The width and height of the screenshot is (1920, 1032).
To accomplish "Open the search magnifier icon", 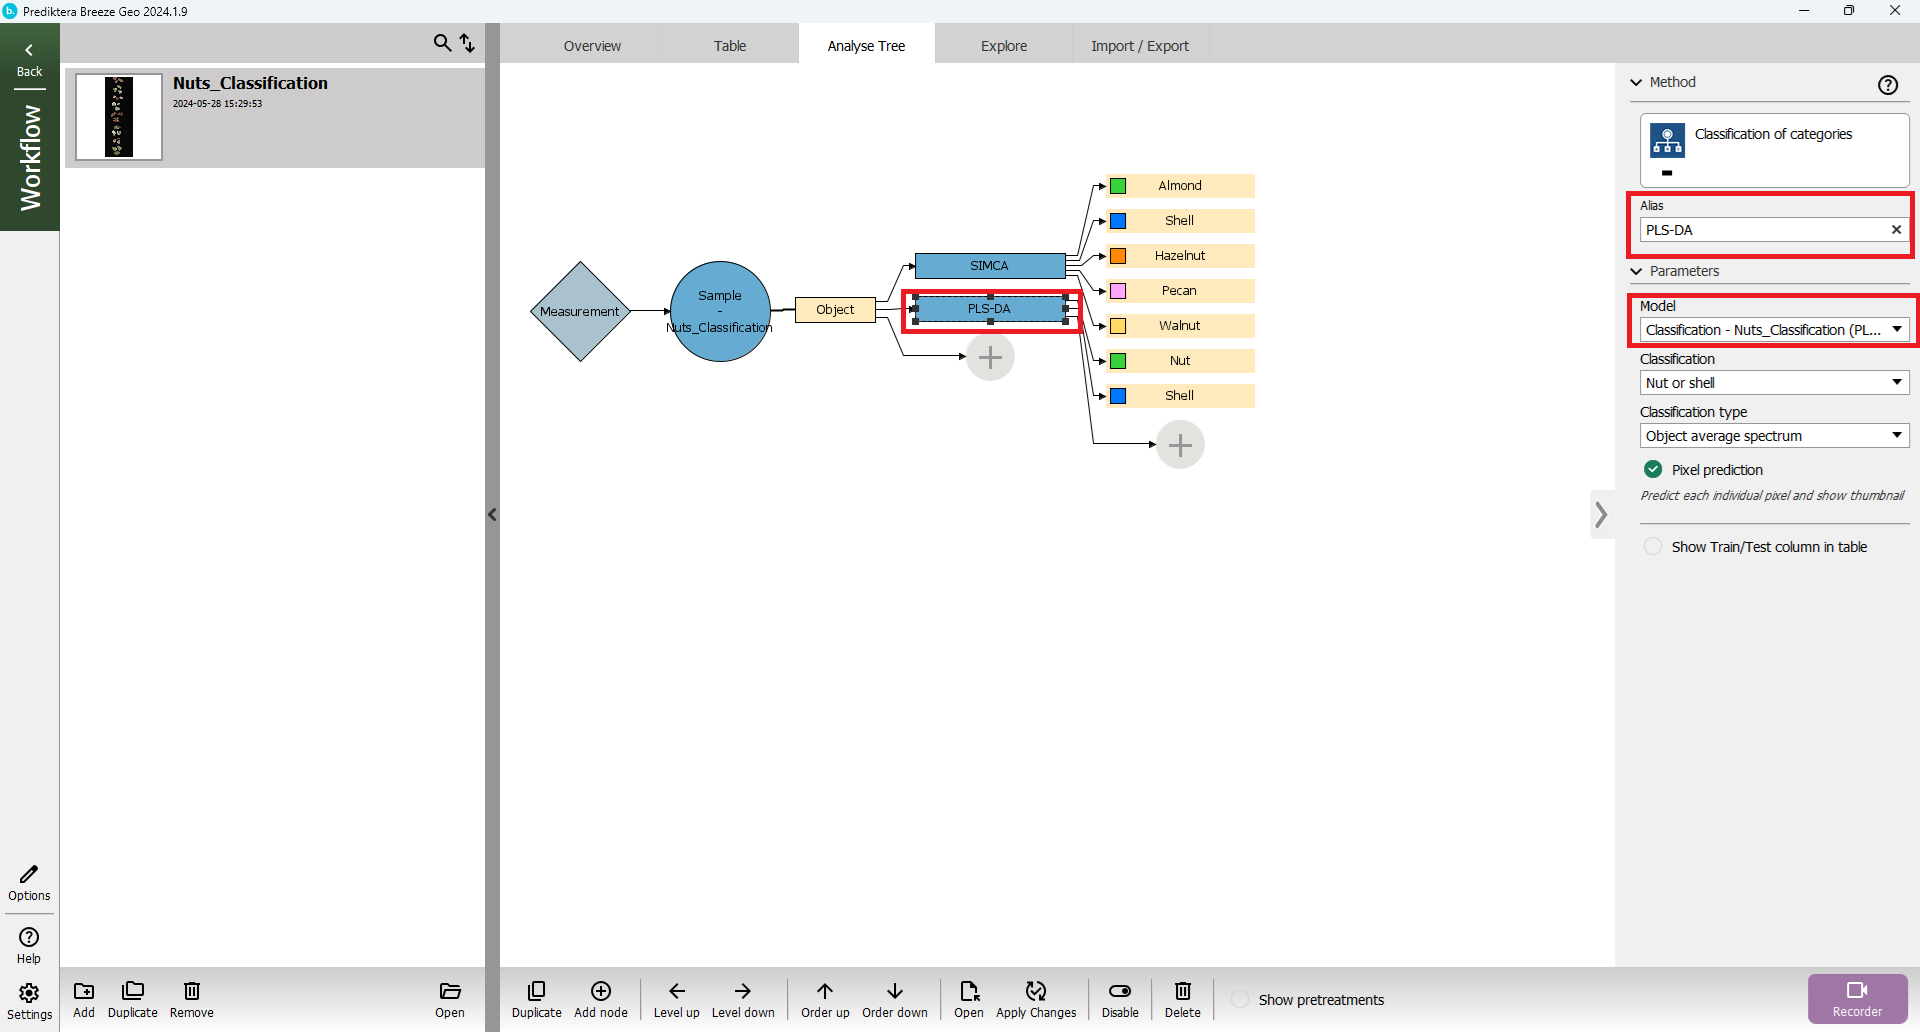I will 441,43.
